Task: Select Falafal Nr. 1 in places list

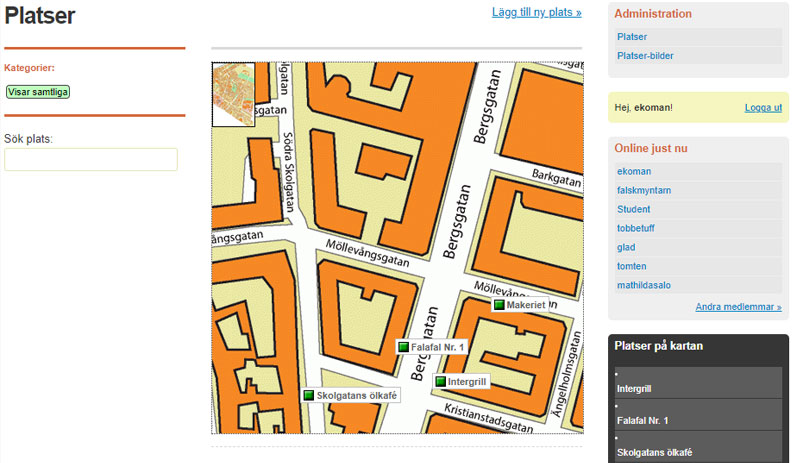Action: coord(642,421)
